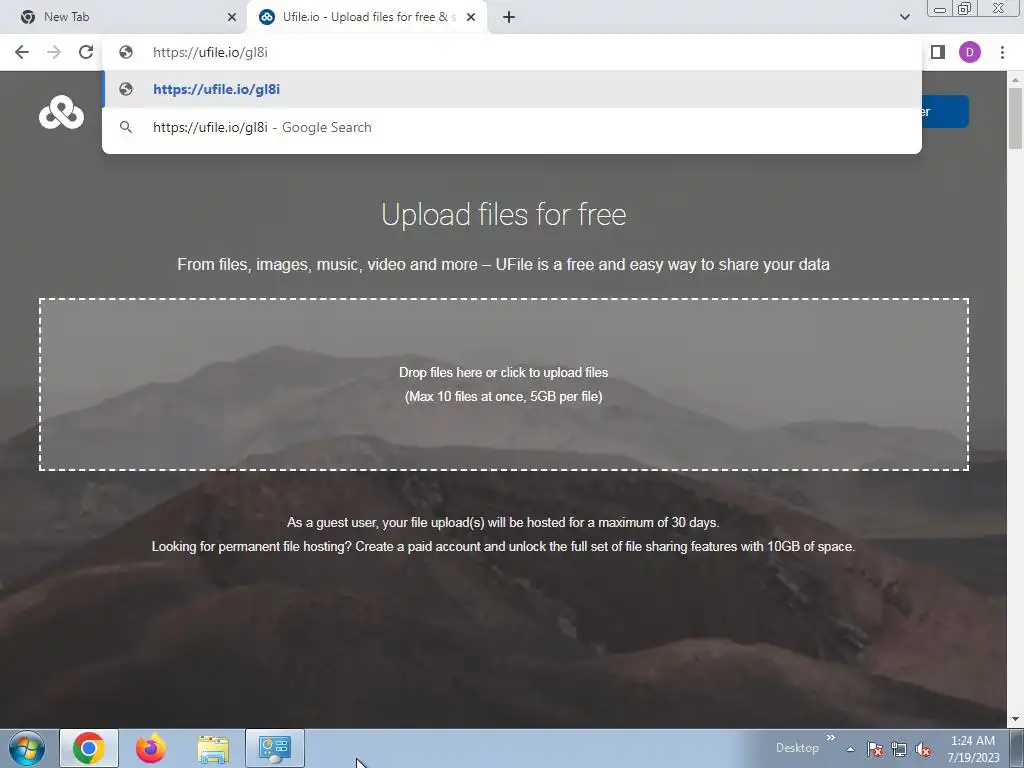Switch to the New Tab tab
Viewport: 1024px width, 768px height.
tap(124, 17)
